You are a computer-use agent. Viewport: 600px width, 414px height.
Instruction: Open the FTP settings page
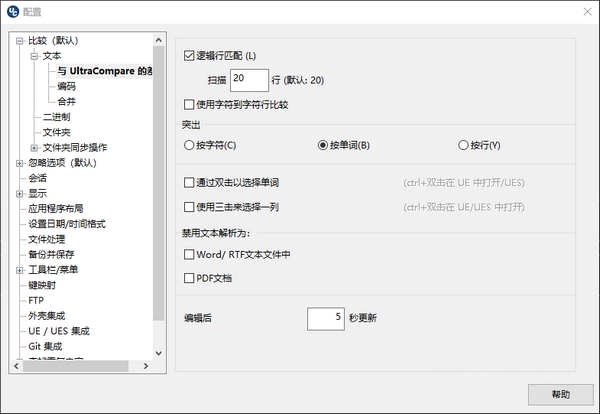36,300
